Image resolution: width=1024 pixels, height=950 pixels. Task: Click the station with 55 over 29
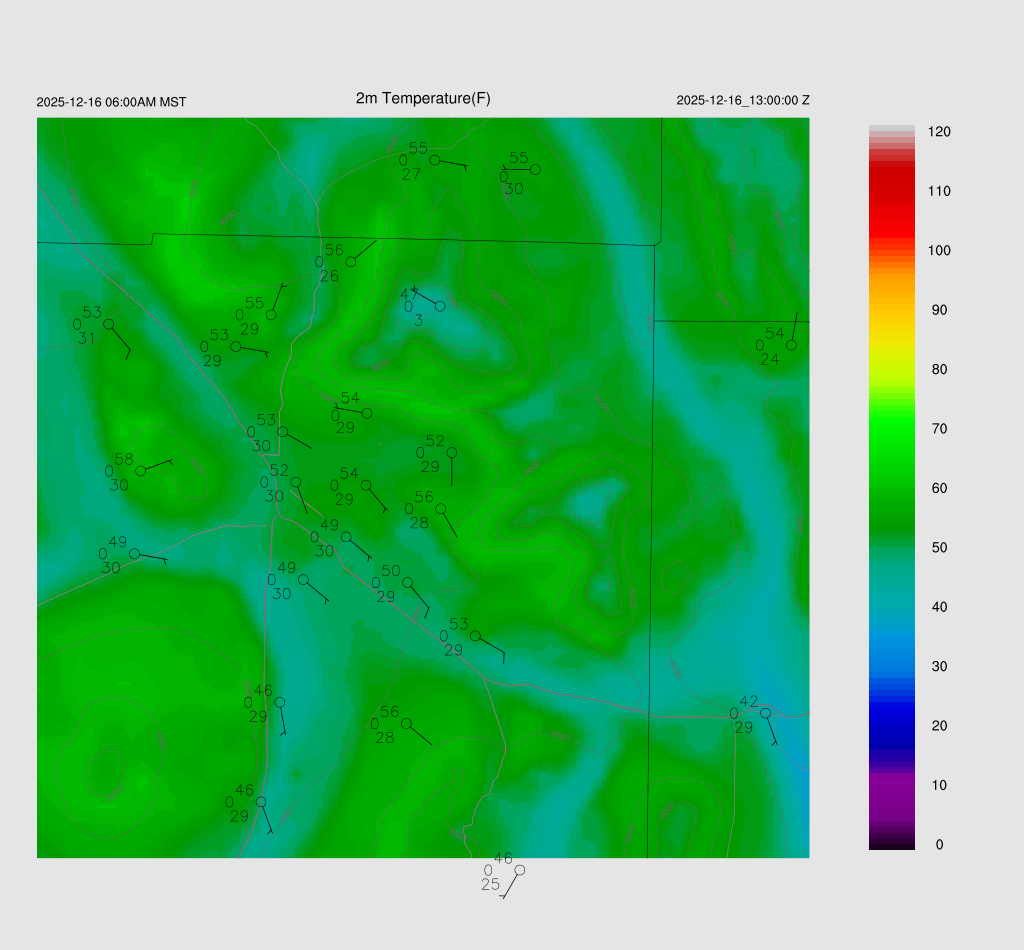point(271,315)
